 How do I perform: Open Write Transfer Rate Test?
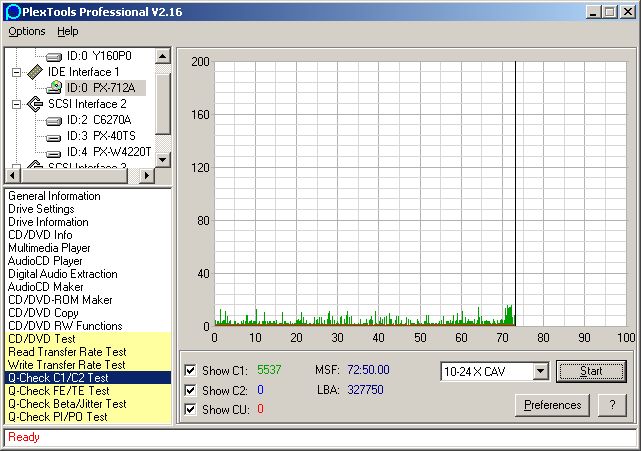(88, 365)
